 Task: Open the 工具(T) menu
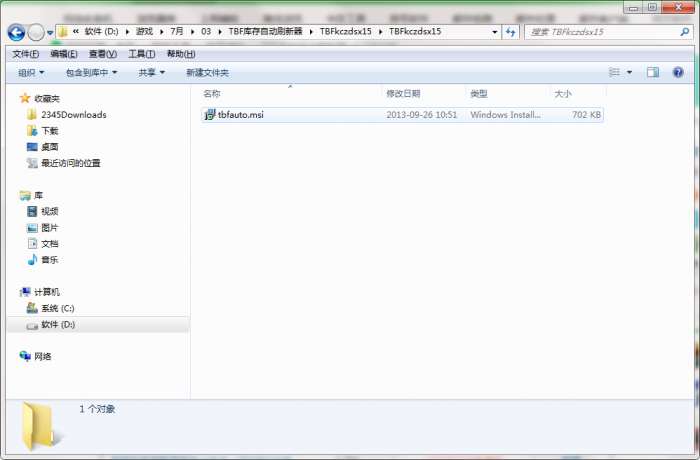pyautogui.click(x=142, y=54)
